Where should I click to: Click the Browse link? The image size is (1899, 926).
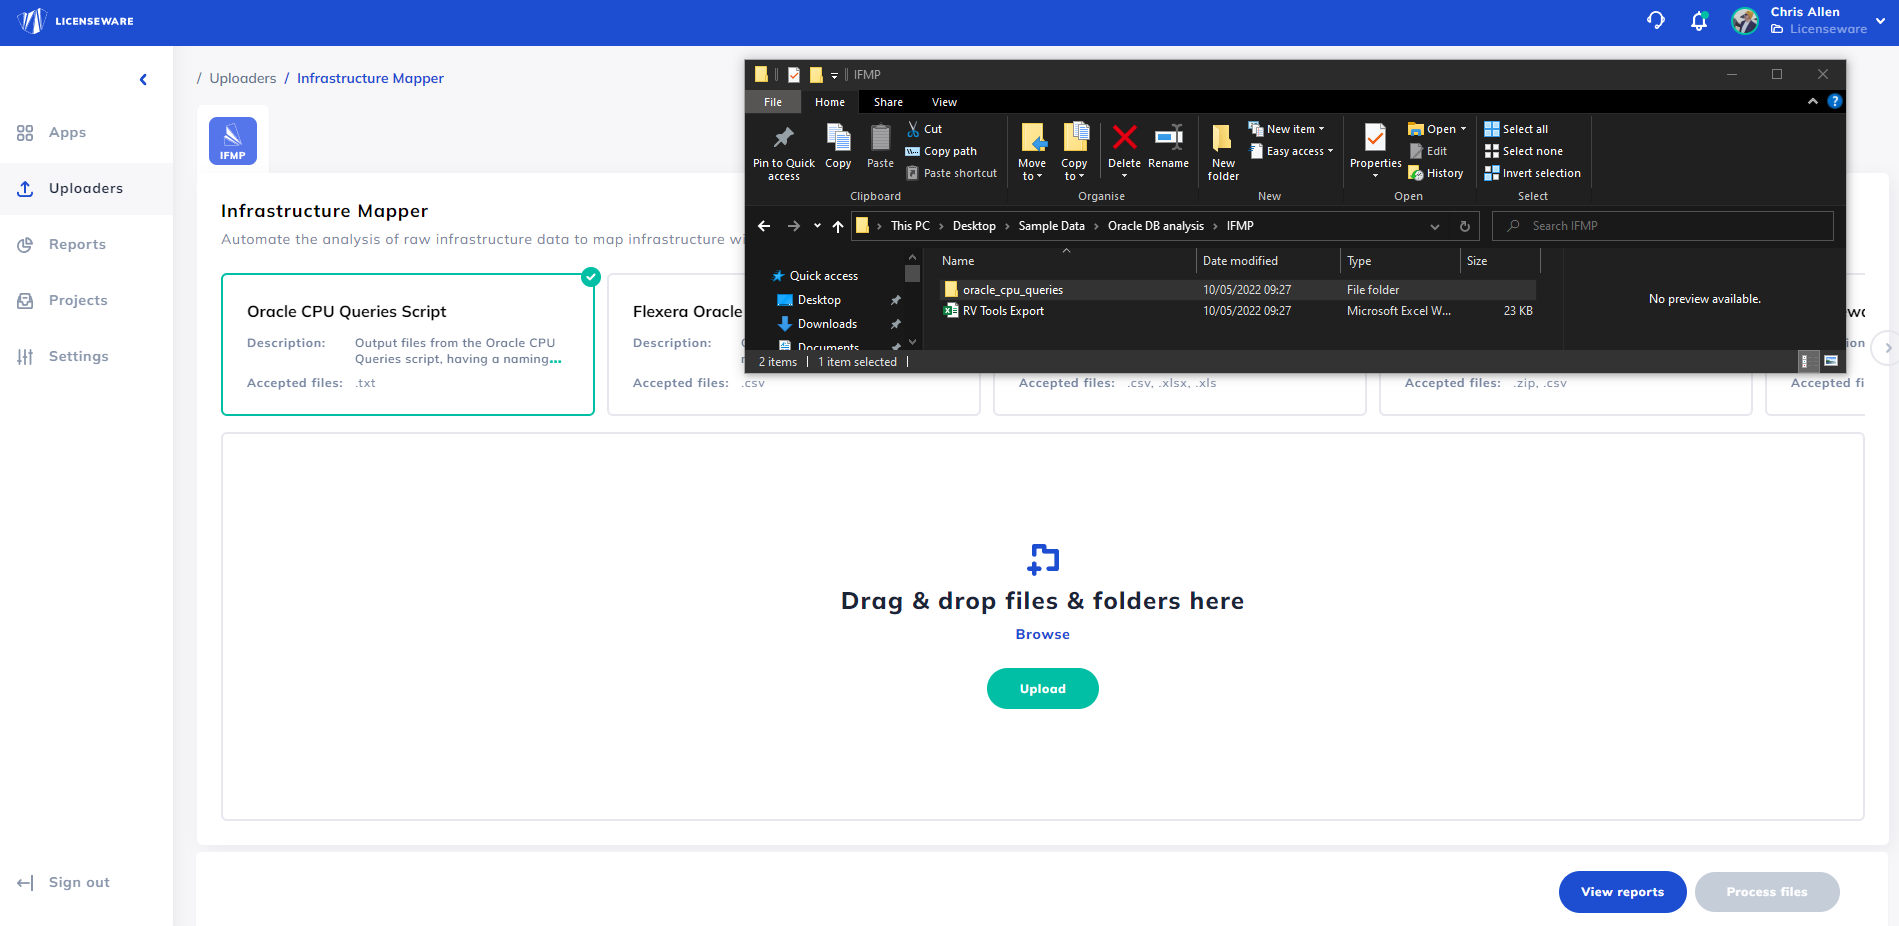pyautogui.click(x=1043, y=634)
